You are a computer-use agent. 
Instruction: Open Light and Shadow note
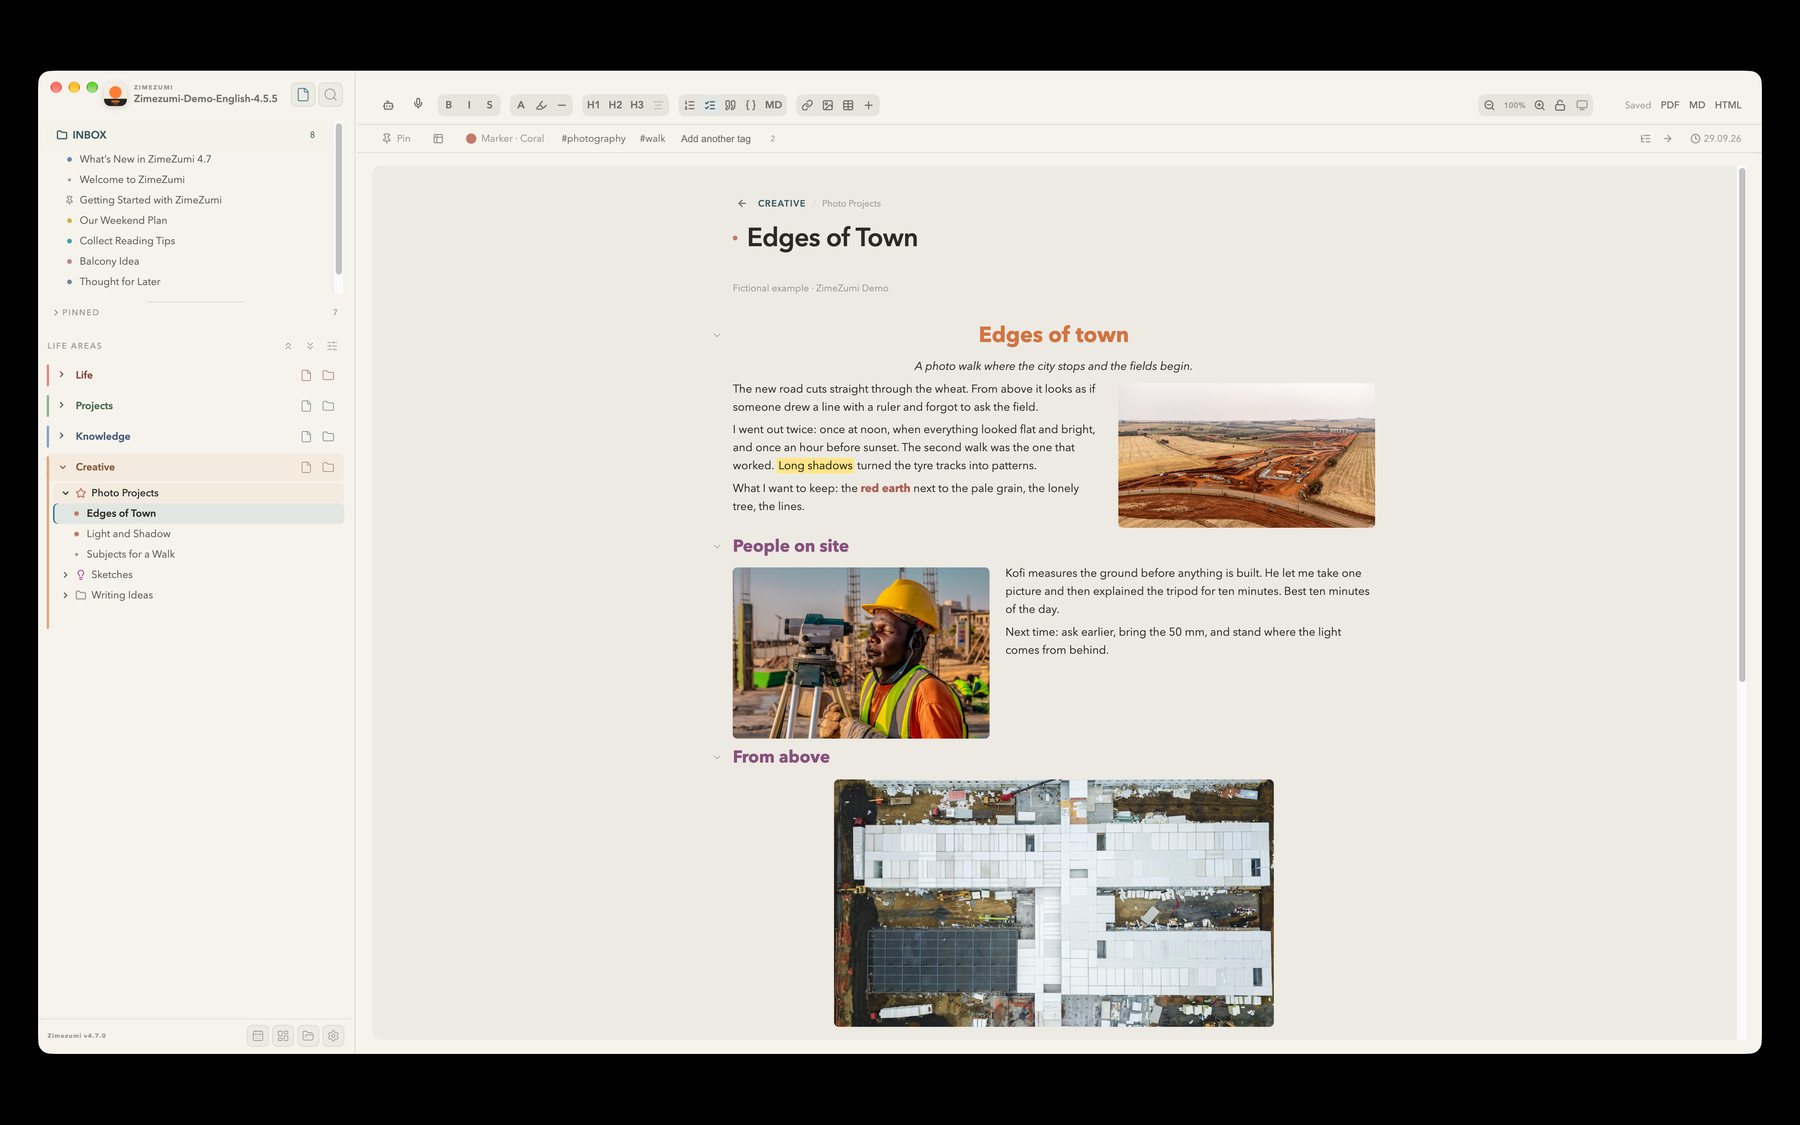(128, 534)
